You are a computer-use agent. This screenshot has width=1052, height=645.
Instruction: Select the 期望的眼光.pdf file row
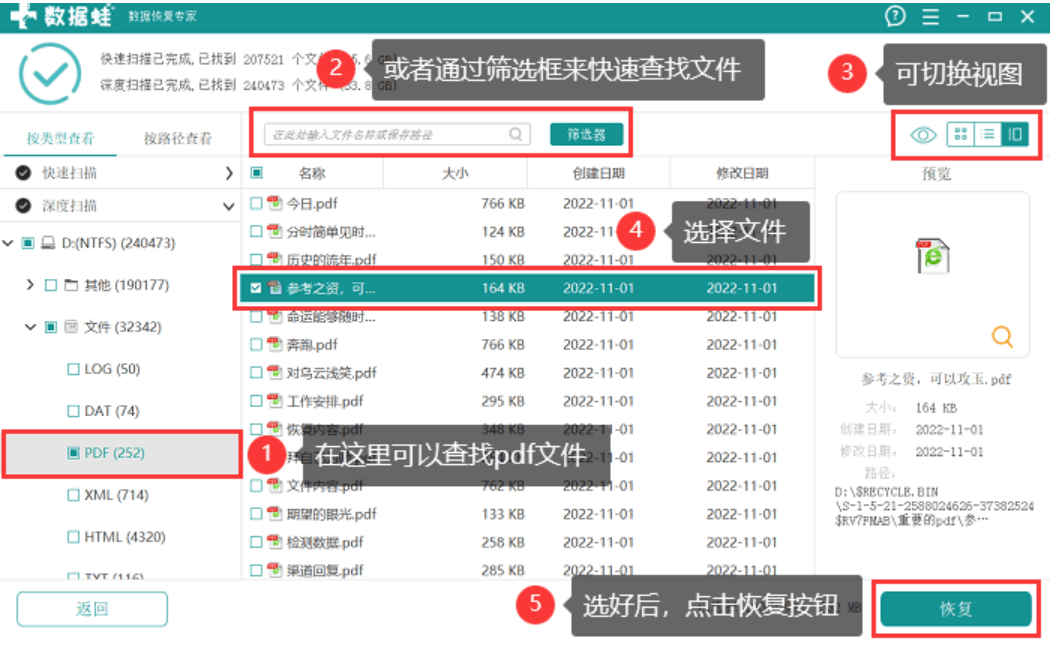pyautogui.click(x=529, y=513)
